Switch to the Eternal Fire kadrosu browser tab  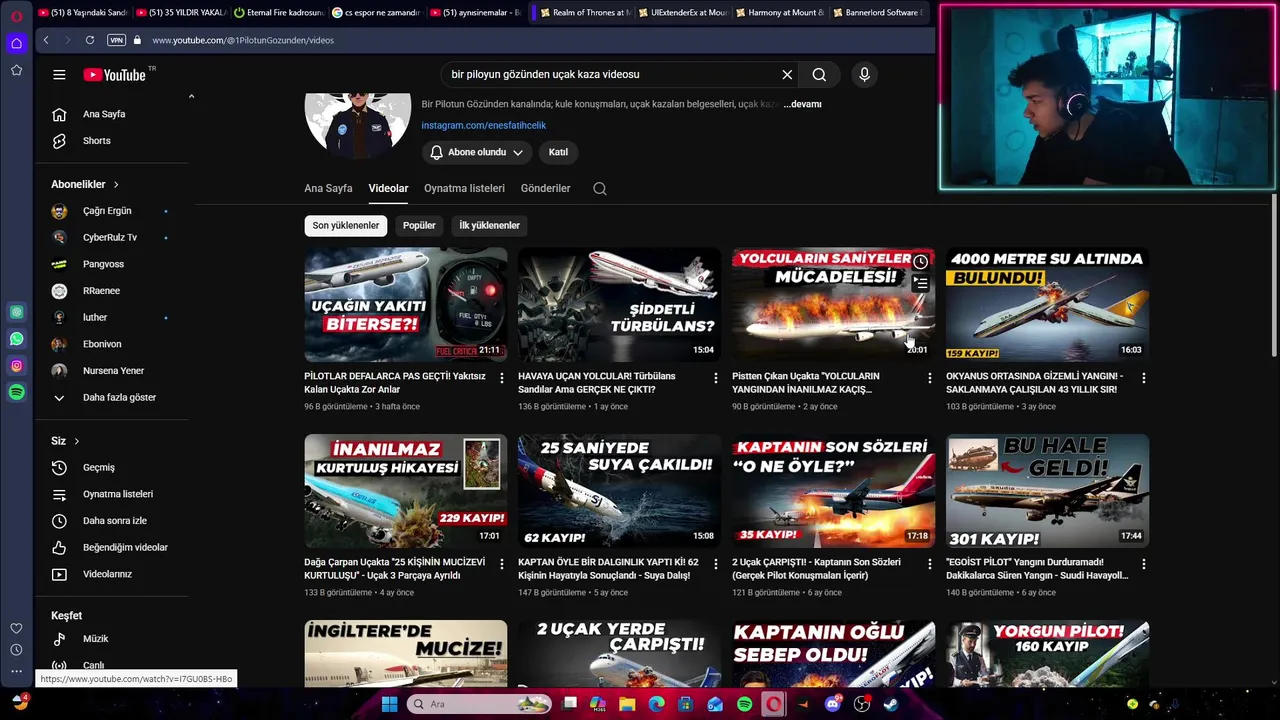(x=278, y=12)
